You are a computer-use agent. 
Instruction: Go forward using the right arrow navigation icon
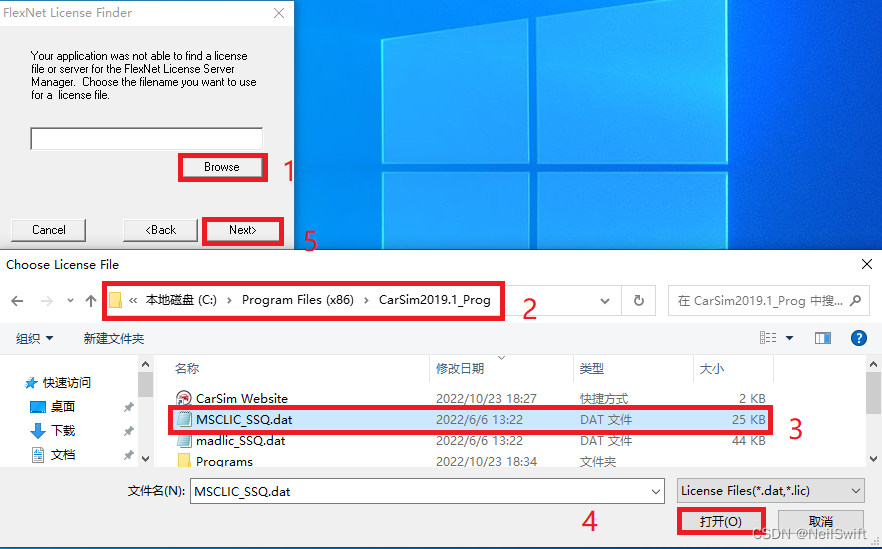[47, 301]
